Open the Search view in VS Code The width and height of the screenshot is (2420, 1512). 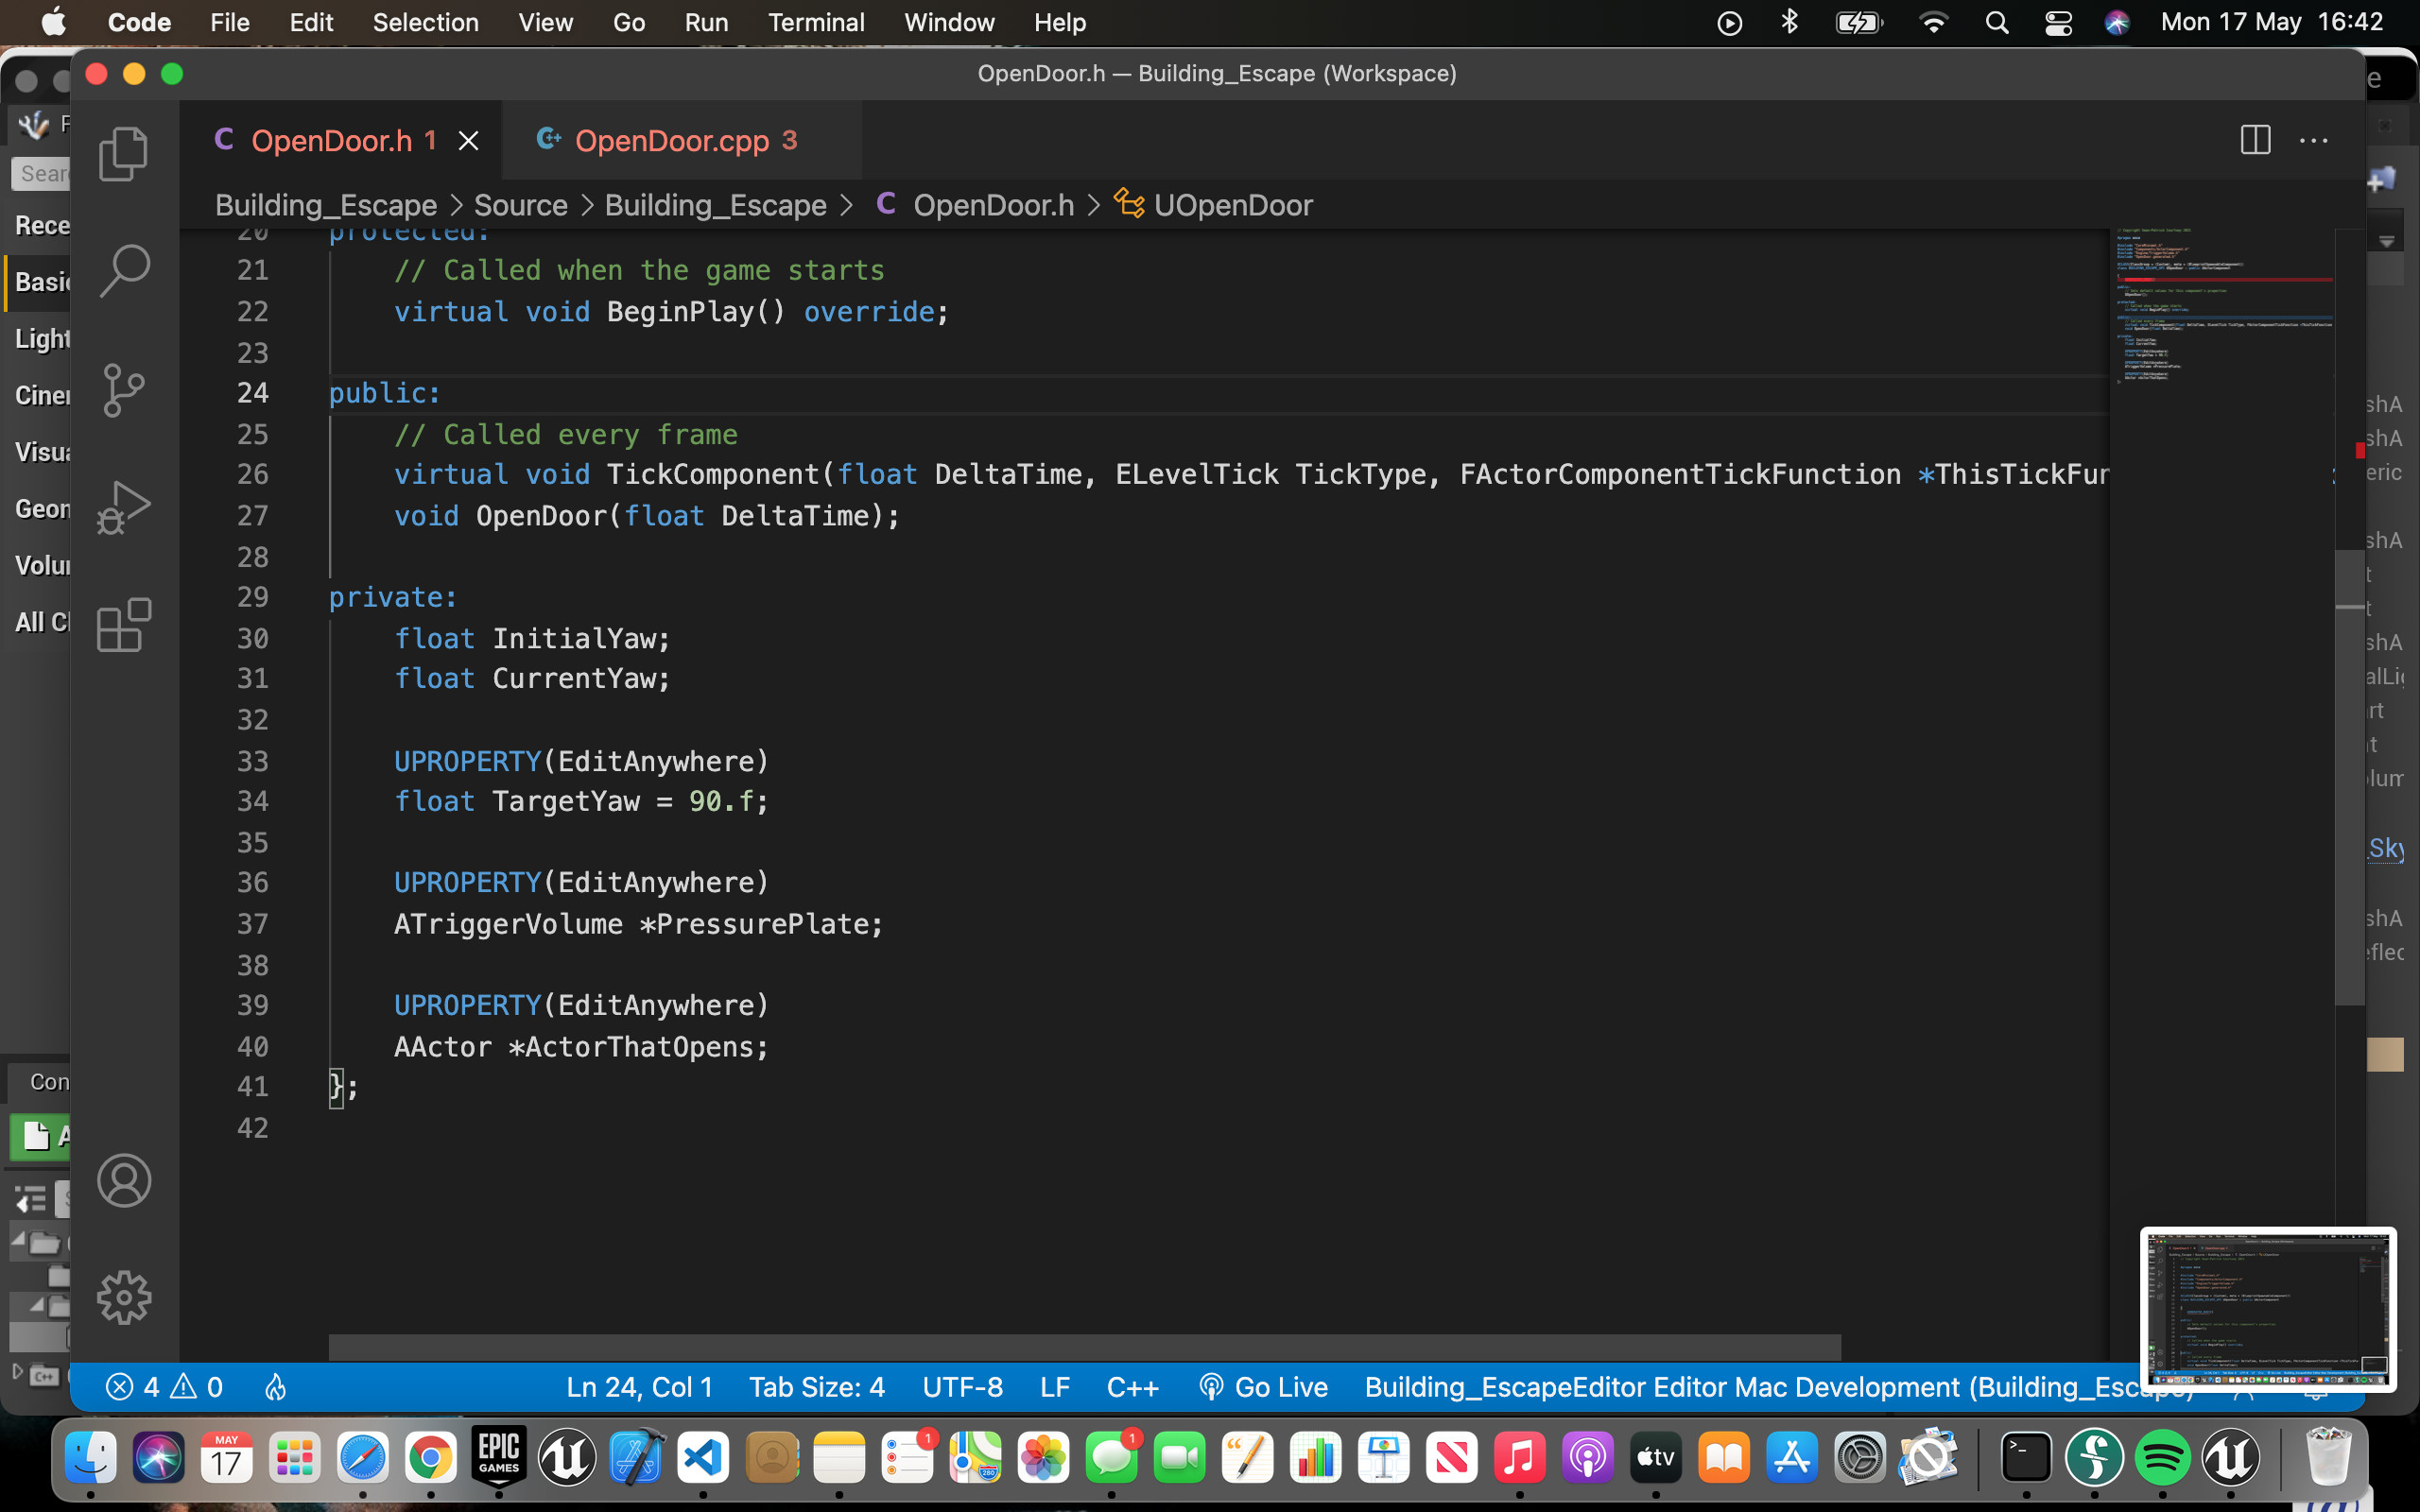point(123,270)
